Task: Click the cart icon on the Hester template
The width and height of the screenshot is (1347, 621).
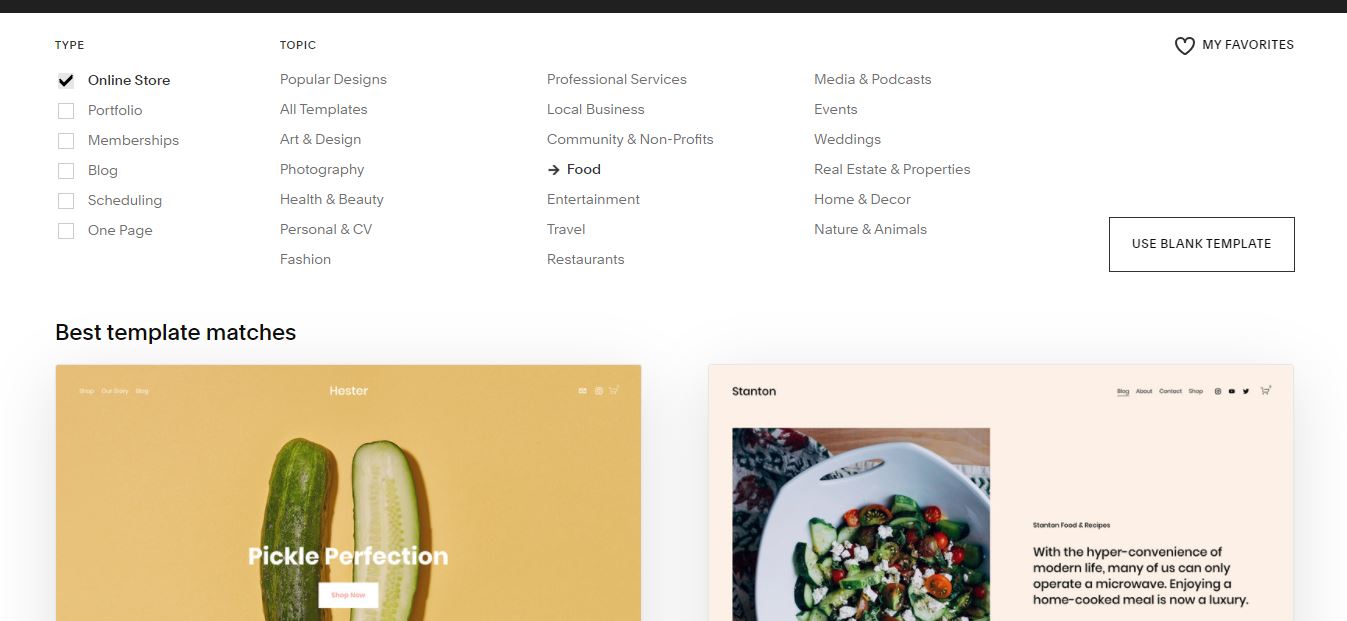Action: [x=613, y=390]
